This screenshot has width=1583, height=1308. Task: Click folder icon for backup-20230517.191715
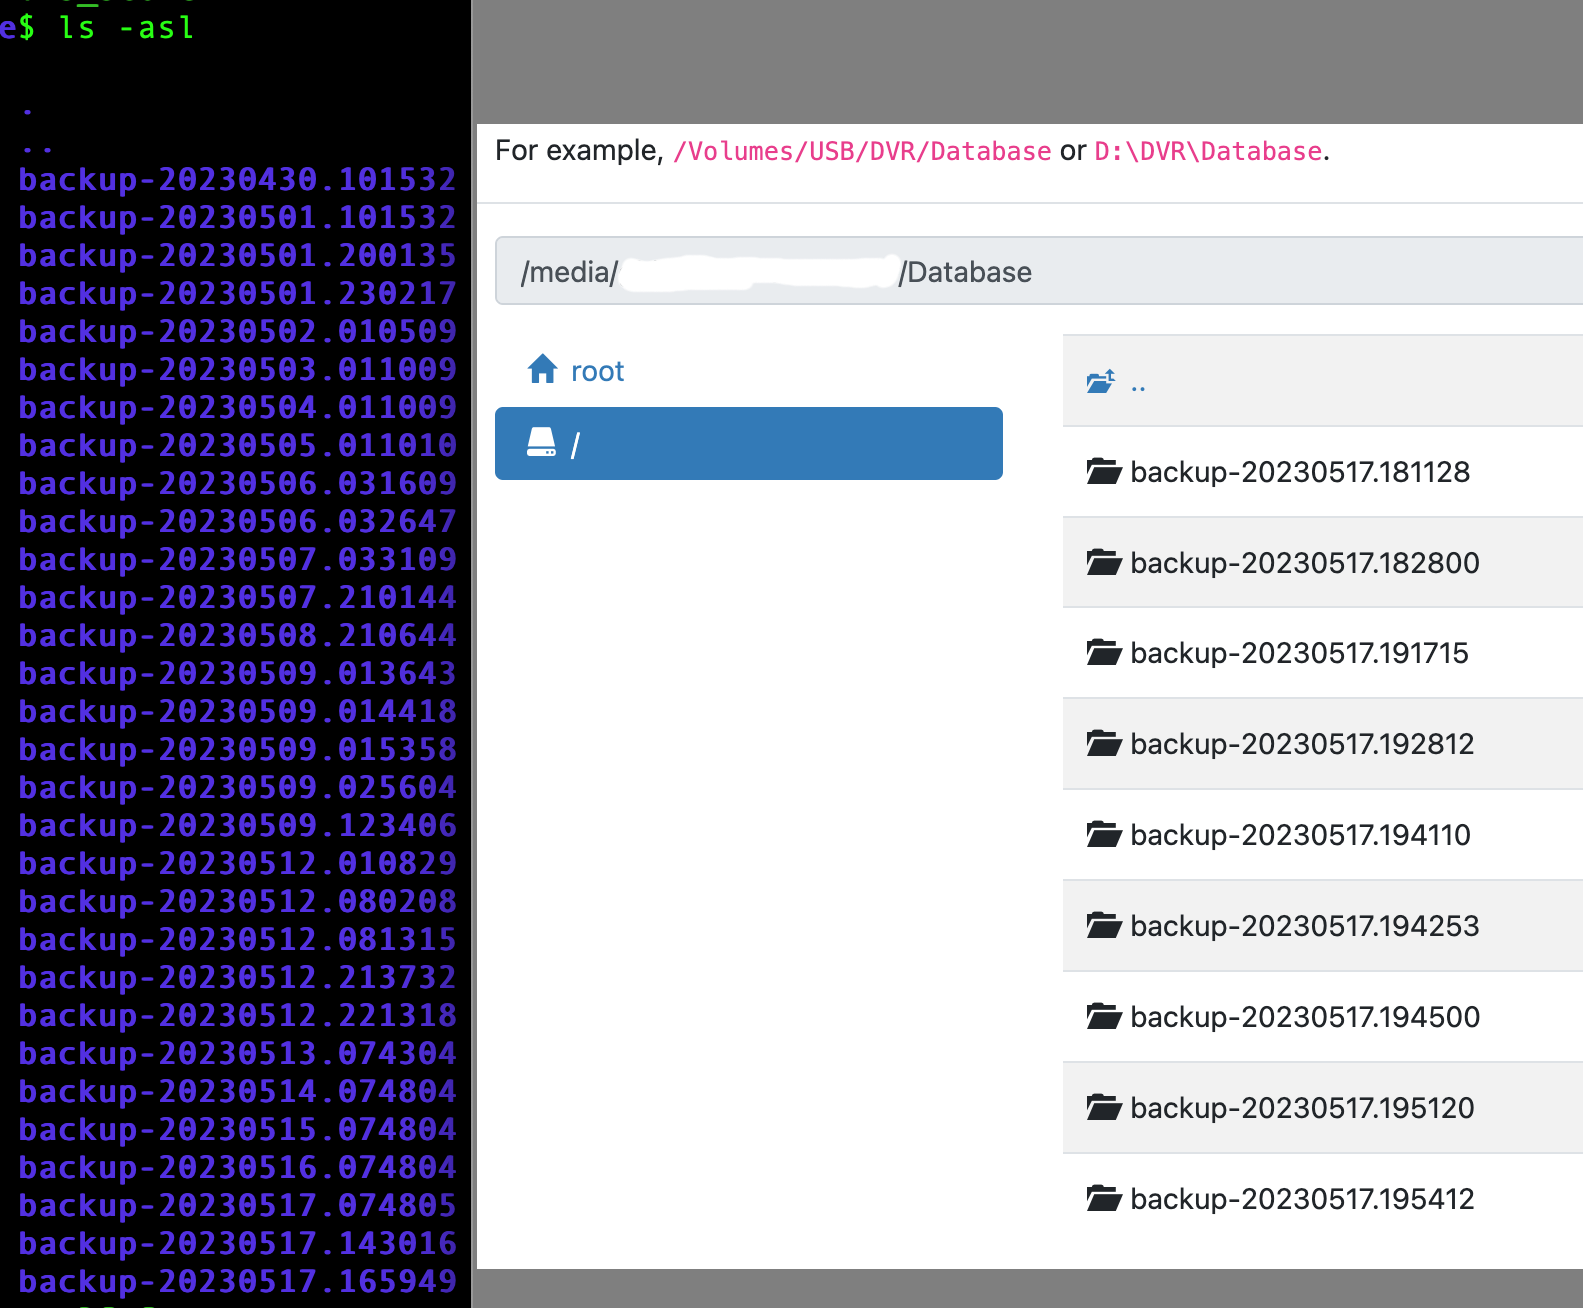pyautogui.click(x=1104, y=653)
